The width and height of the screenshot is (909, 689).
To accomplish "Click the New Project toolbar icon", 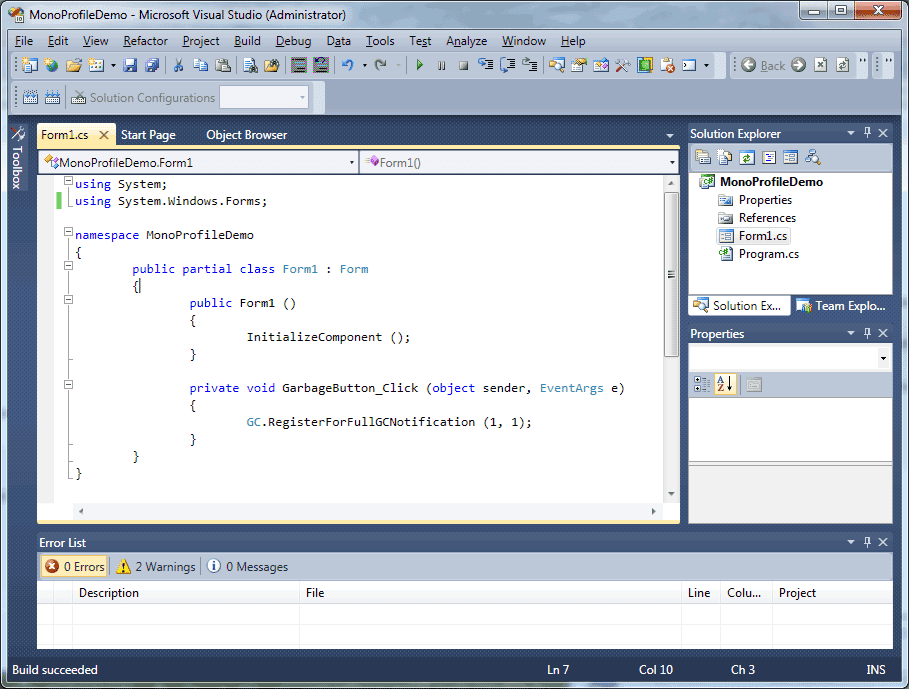I will click(30, 65).
